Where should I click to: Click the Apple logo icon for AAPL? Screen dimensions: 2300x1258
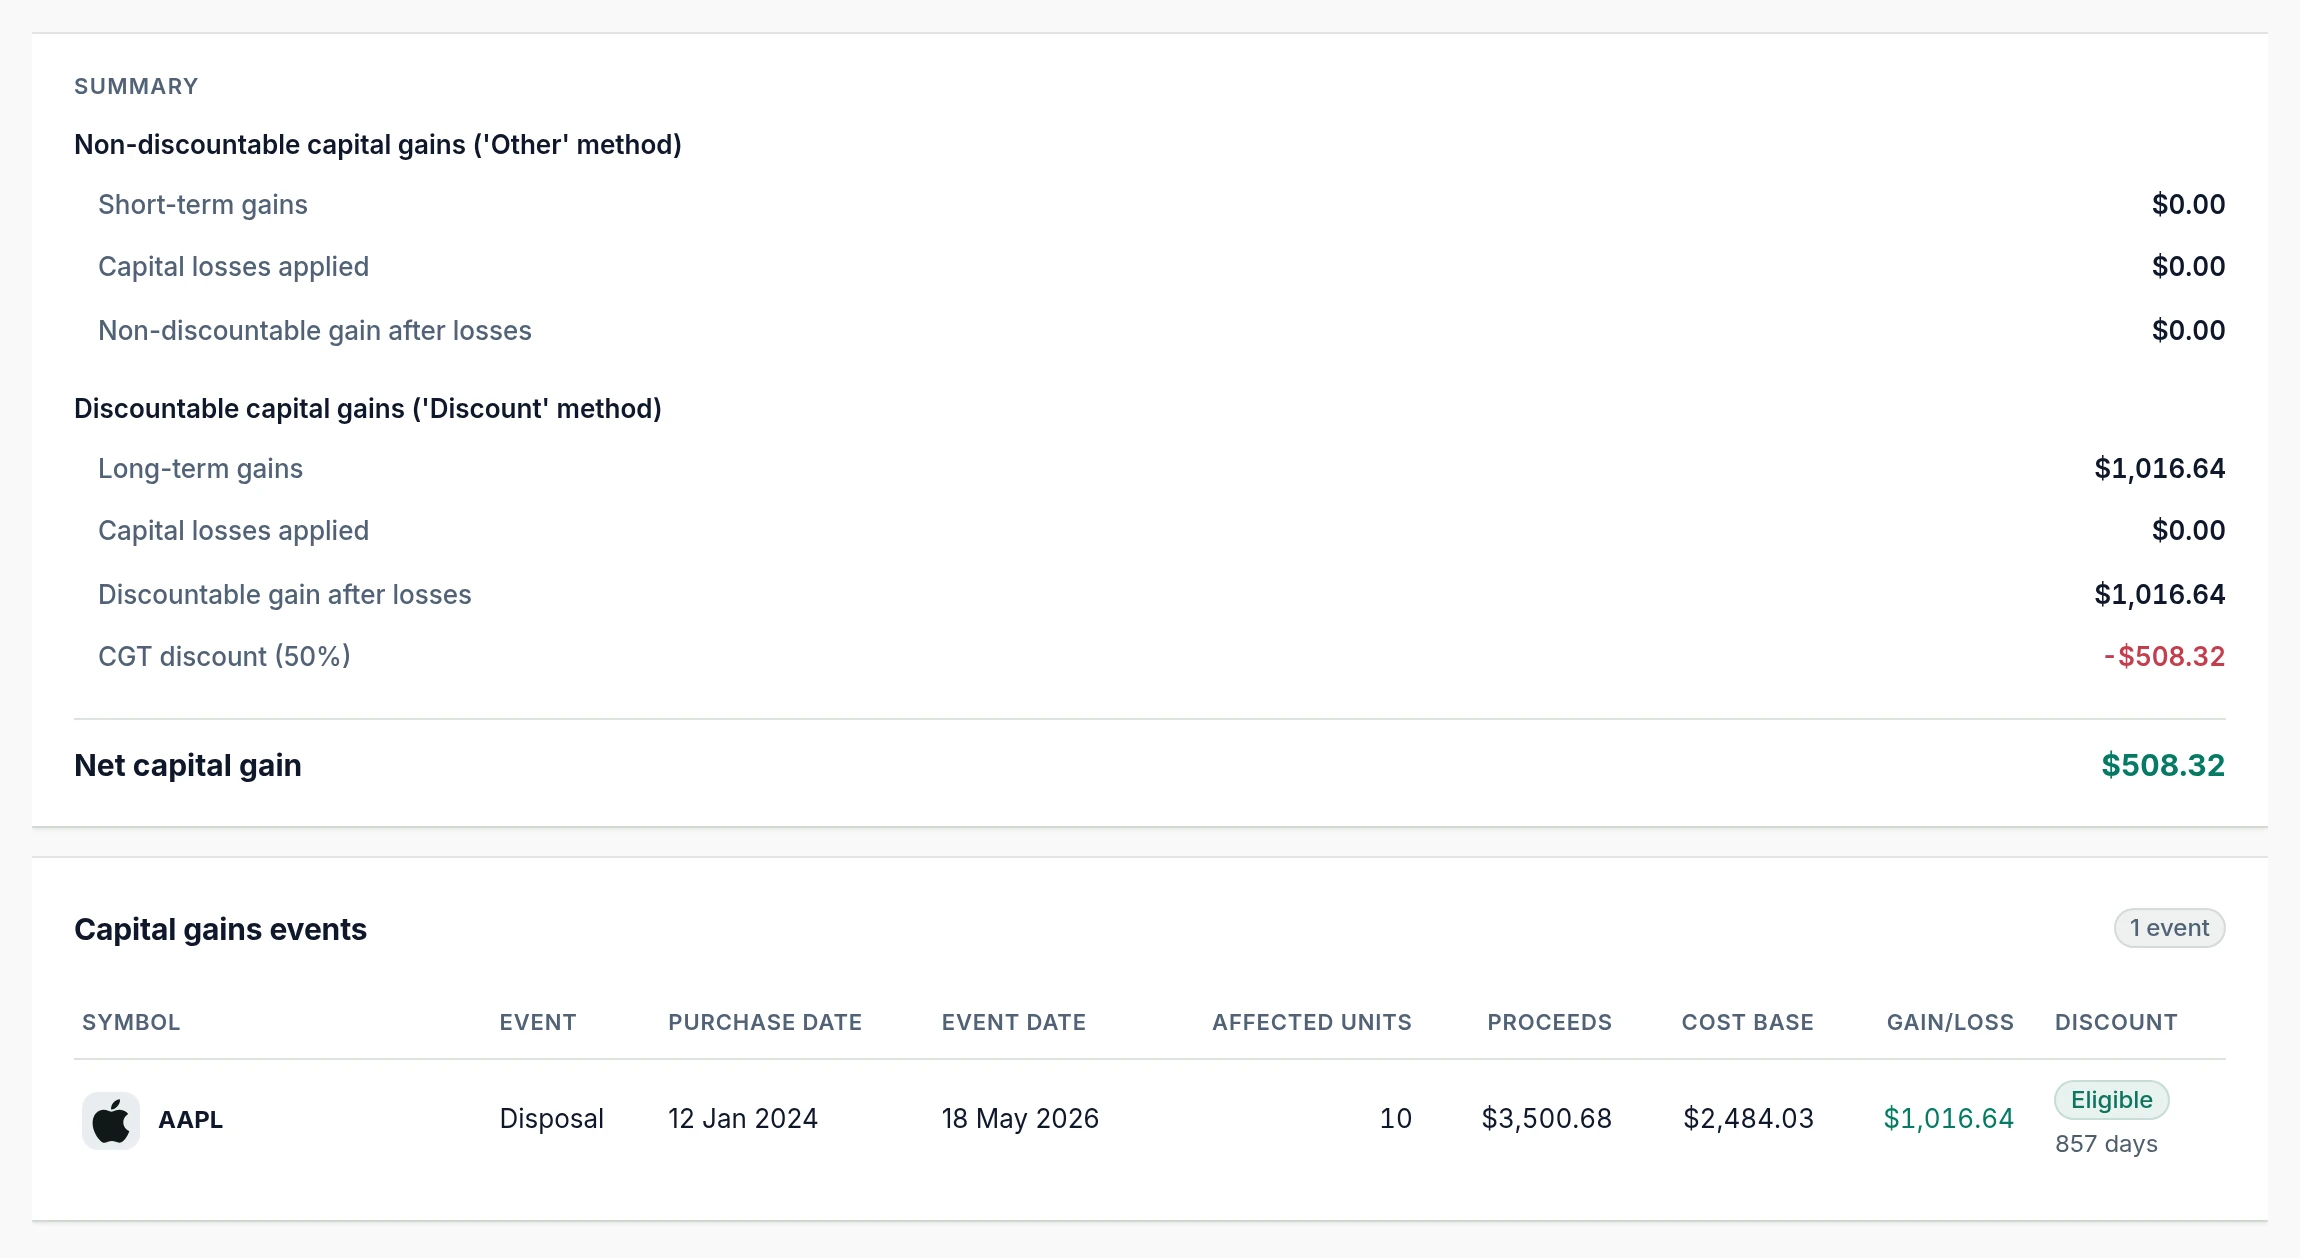click(x=110, y=1120)
